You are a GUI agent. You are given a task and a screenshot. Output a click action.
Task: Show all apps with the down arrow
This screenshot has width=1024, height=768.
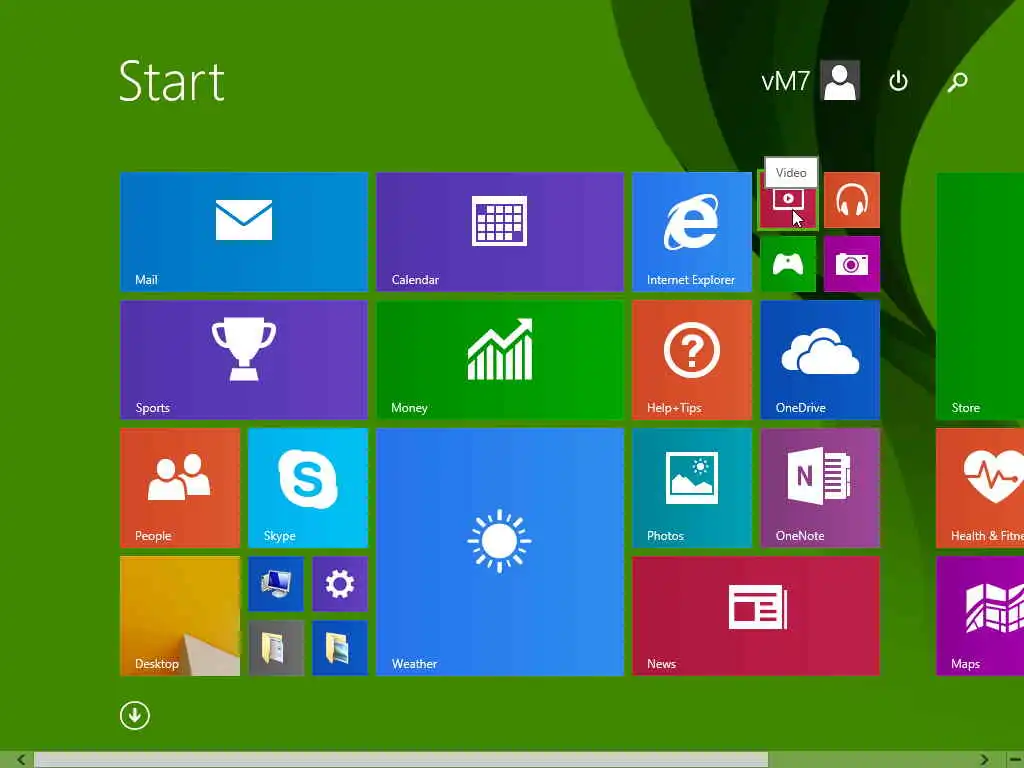pyautogui.click(x=135, y=715)
